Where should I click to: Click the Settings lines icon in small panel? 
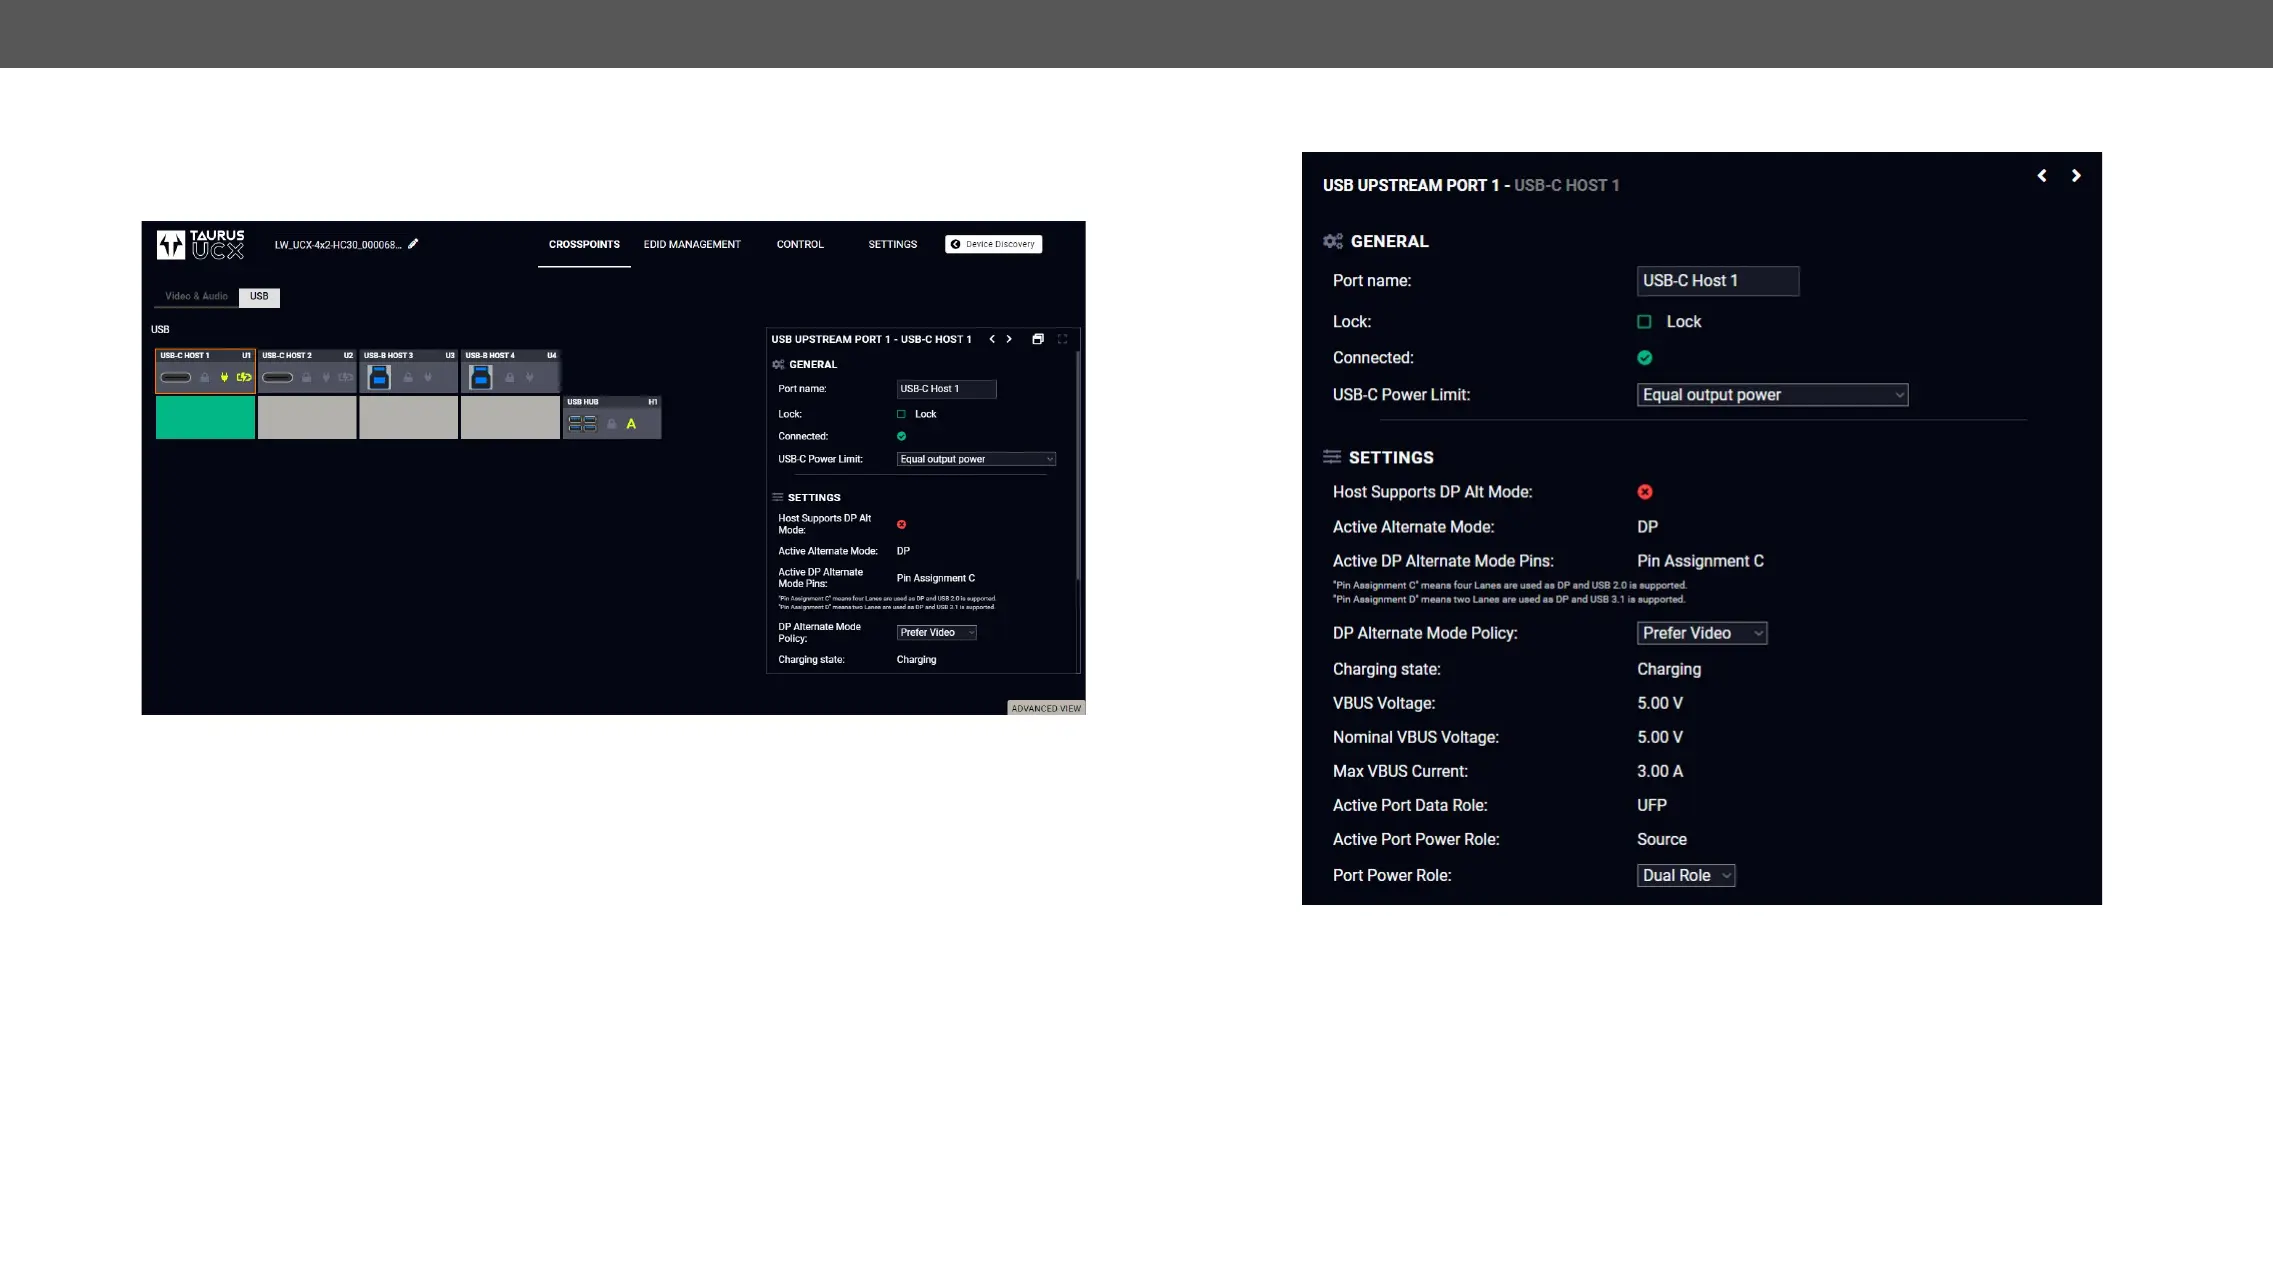[778, 497]
